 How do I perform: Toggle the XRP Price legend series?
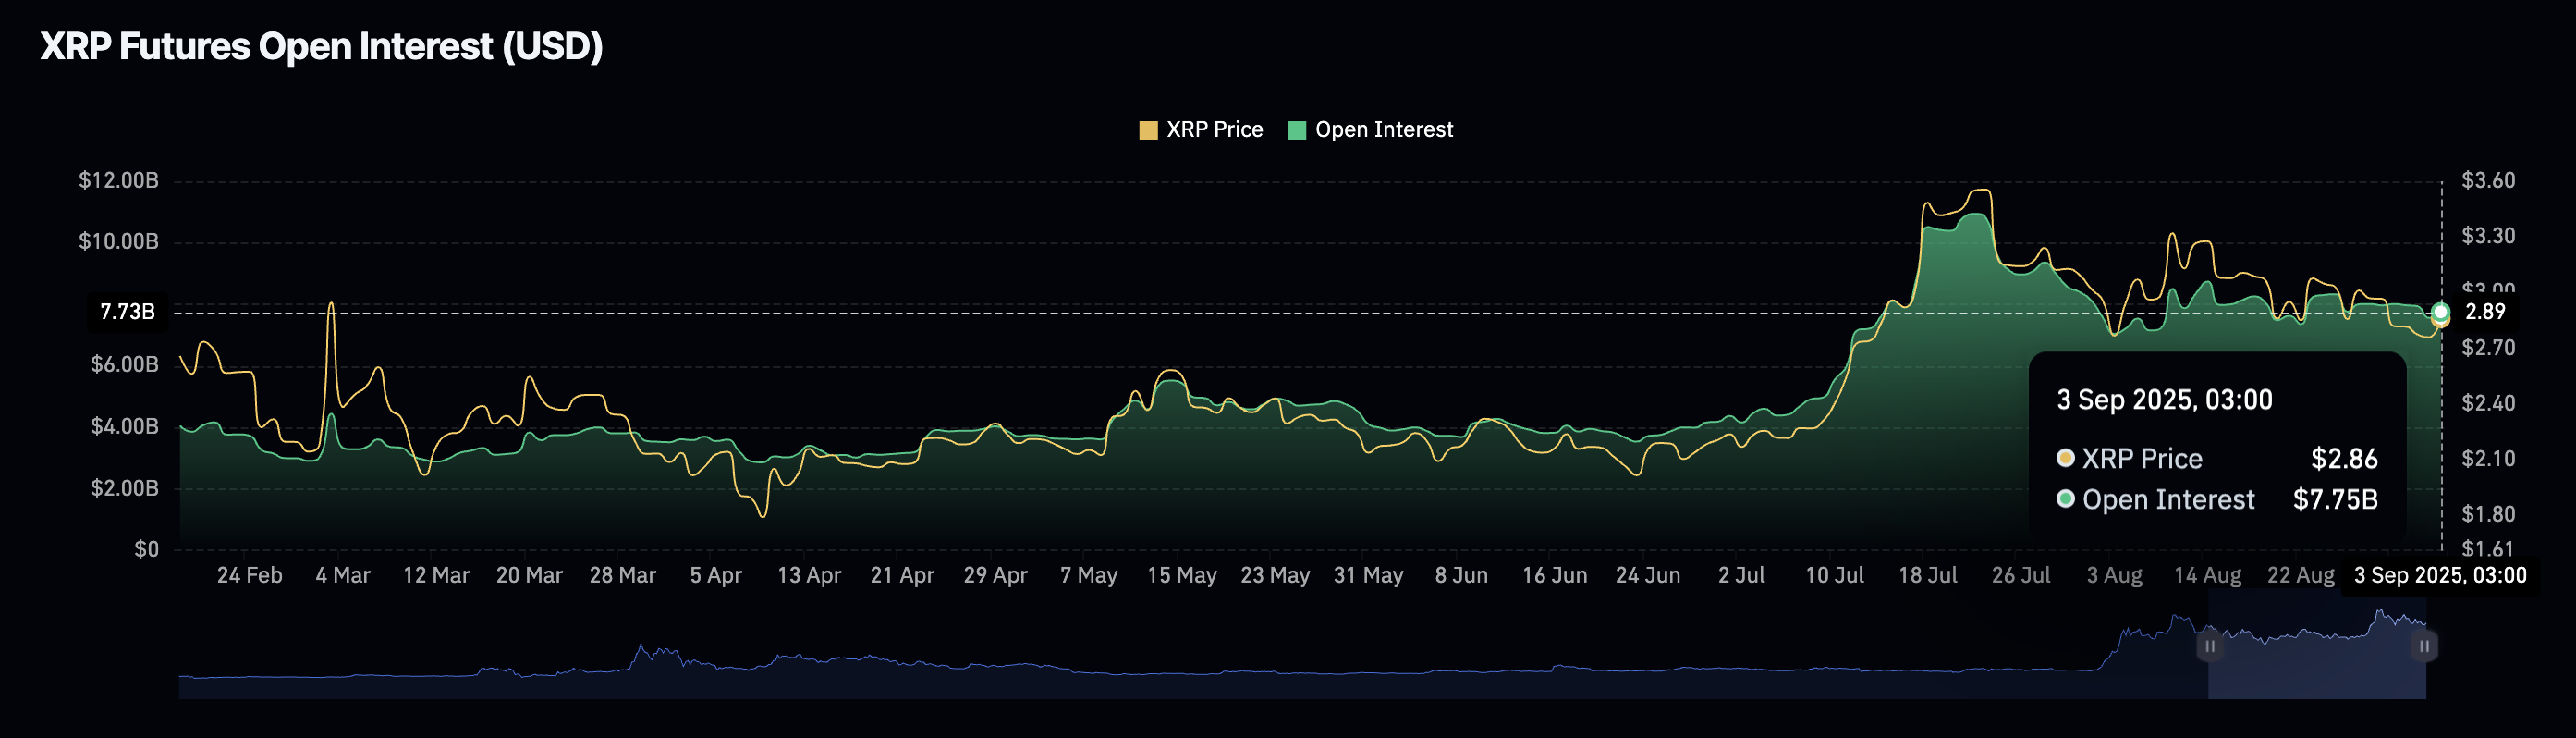[1201, 130]
